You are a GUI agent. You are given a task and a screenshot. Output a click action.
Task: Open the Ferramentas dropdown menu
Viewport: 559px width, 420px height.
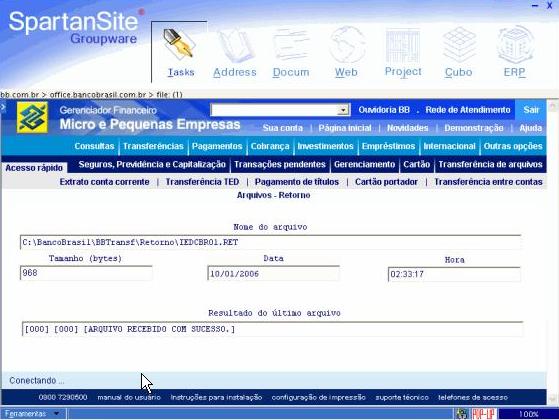click(32, 414)
